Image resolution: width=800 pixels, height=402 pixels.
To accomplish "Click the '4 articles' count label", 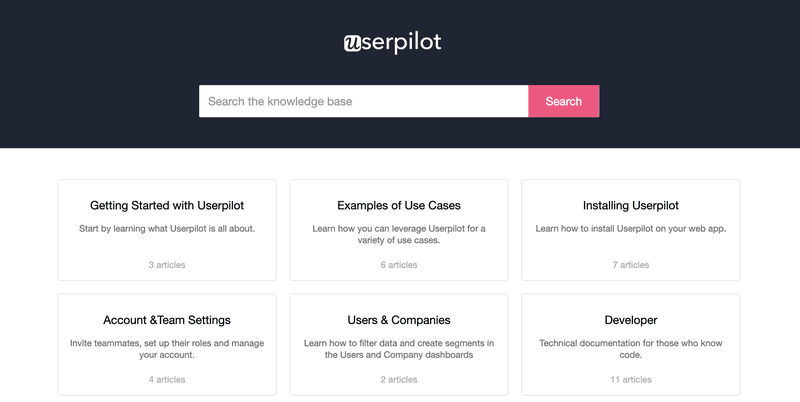I will 167,380.
